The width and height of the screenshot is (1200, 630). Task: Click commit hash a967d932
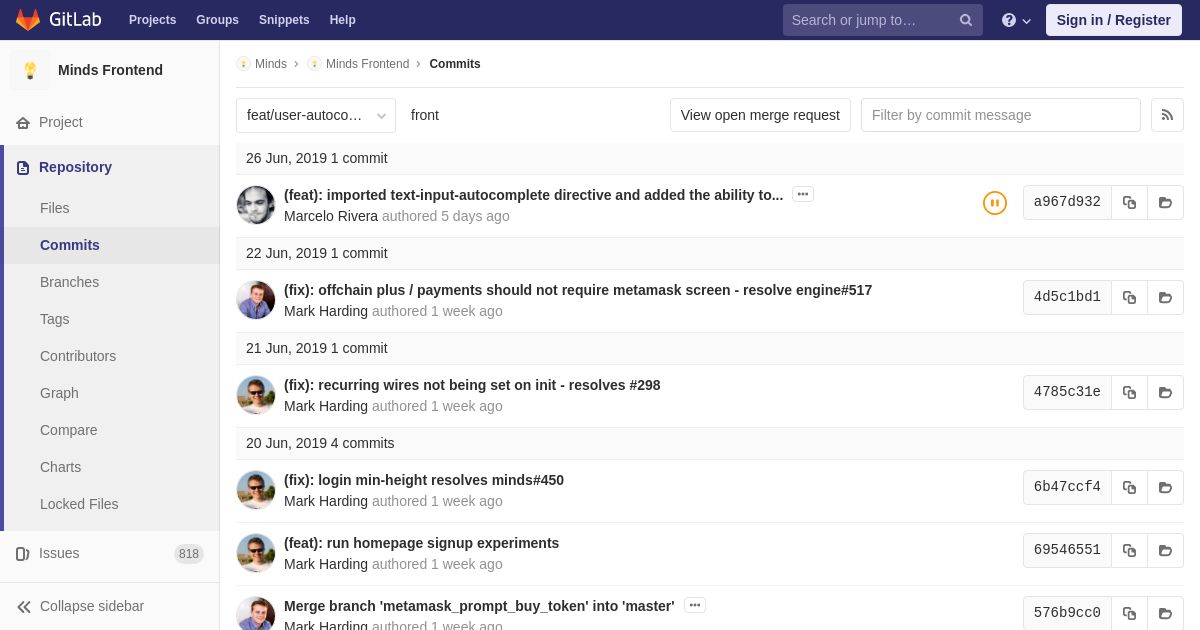pos(1067,202)
